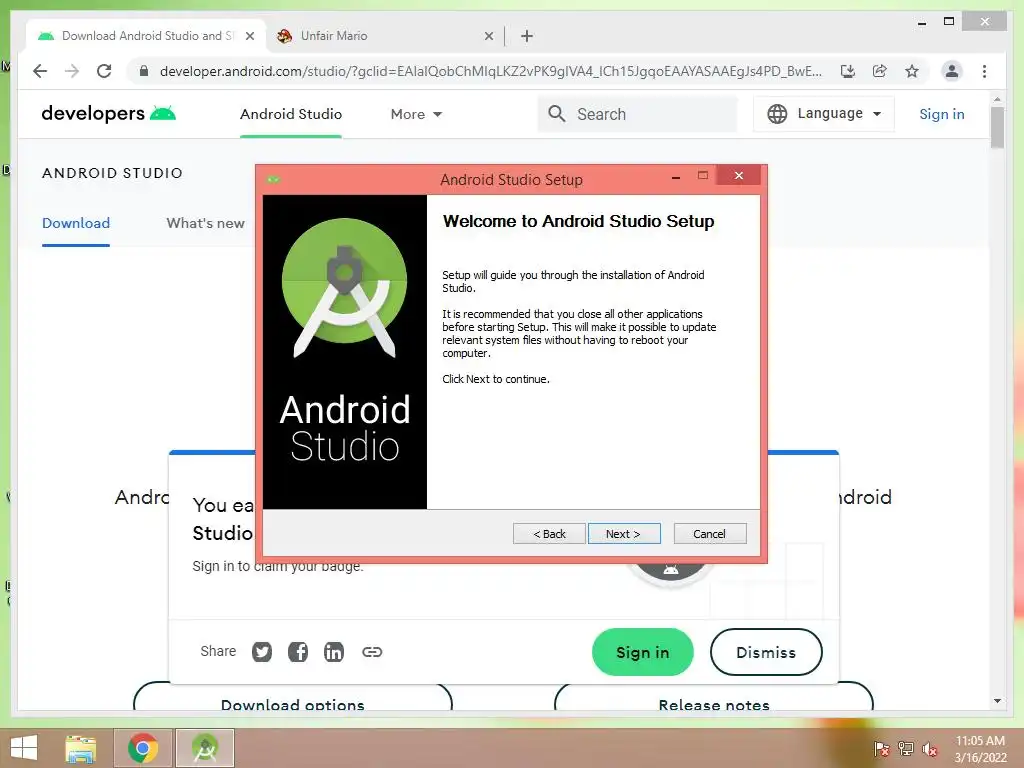Screen dimensions: 1024x768
Task: Click the padlock site info icon
Action: pos(144,71)
